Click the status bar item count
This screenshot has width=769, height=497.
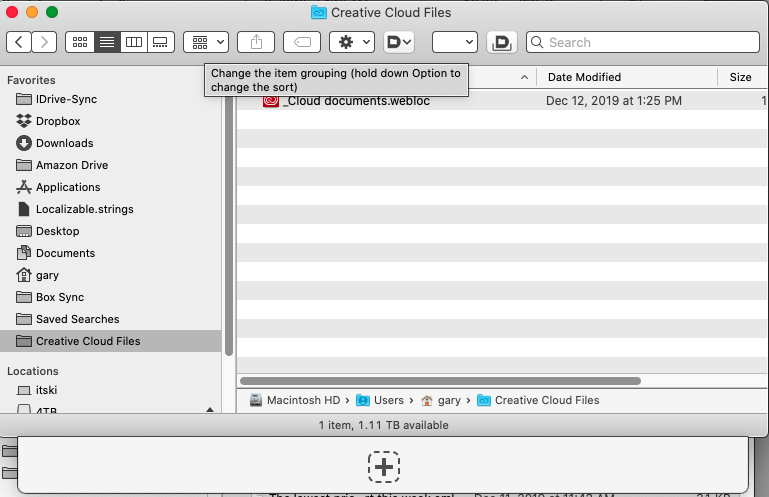(384, 425)
